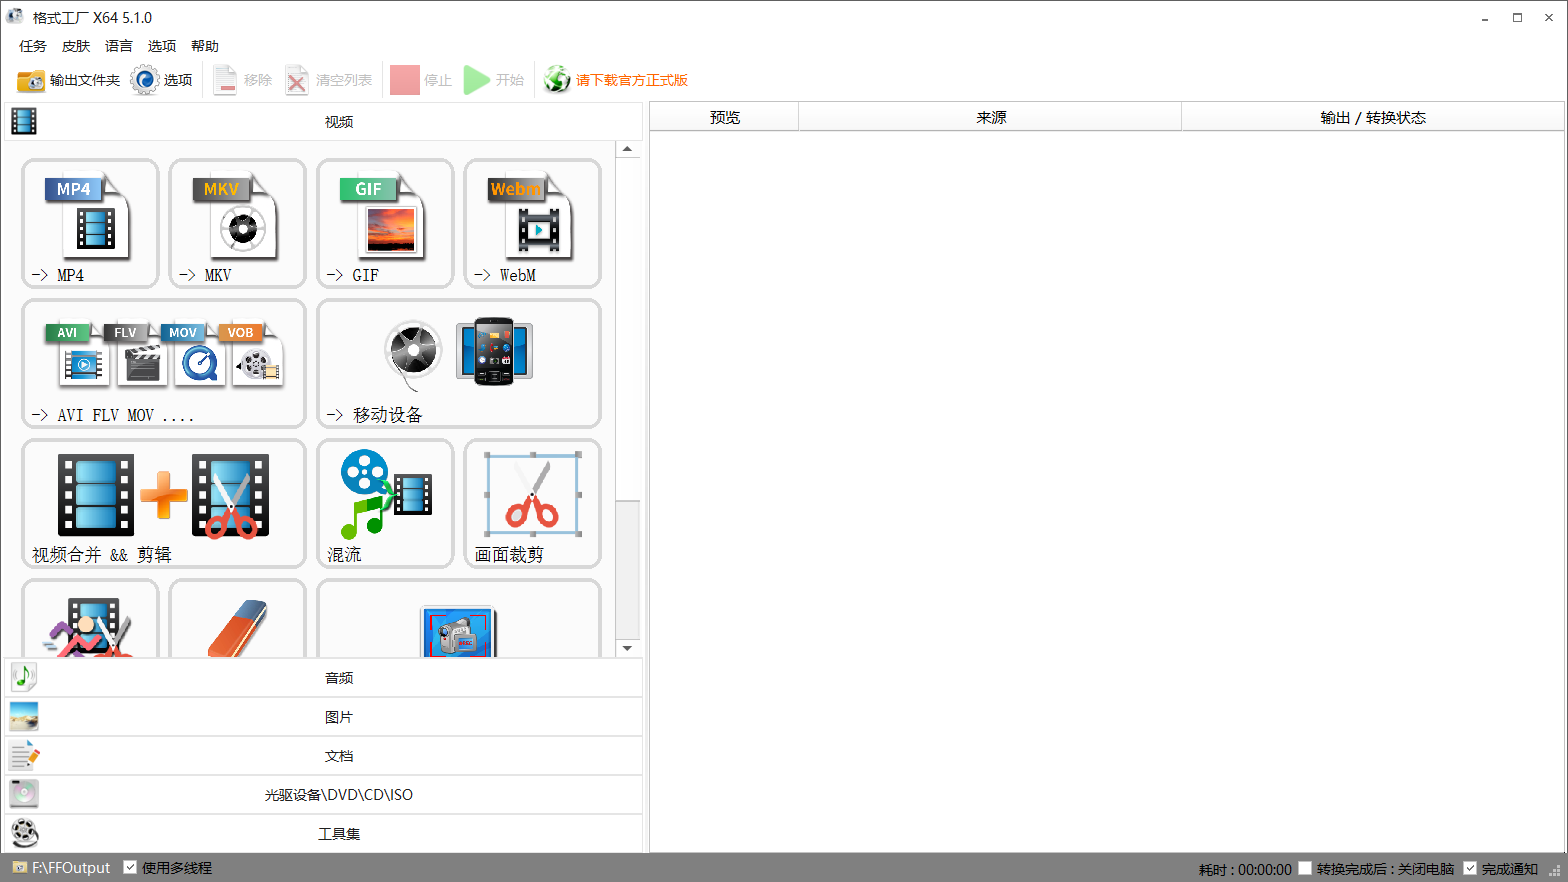Screen dimensions: 1568x882
Task: Open the 输出文件夹 output folder
Action: pos(68,80)
